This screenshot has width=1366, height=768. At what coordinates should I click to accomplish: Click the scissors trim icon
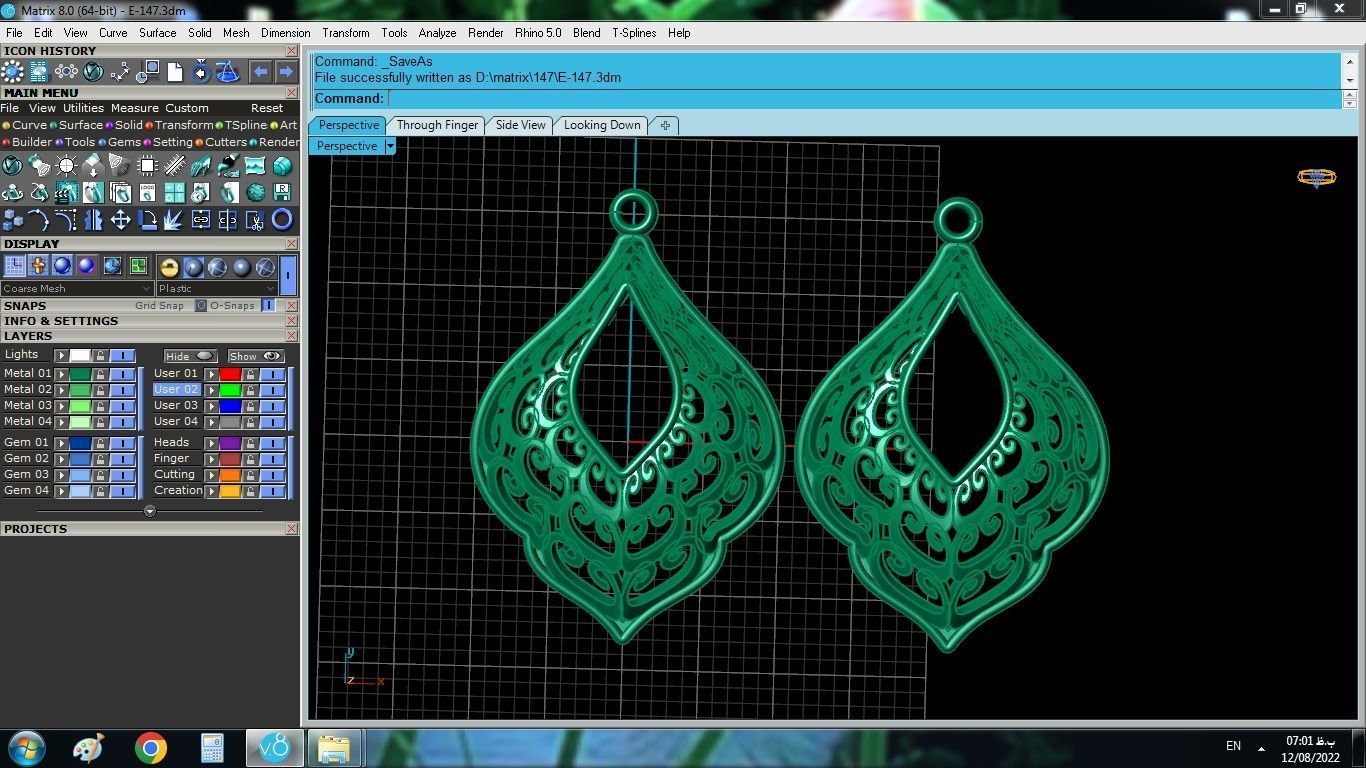coord(255,219)
